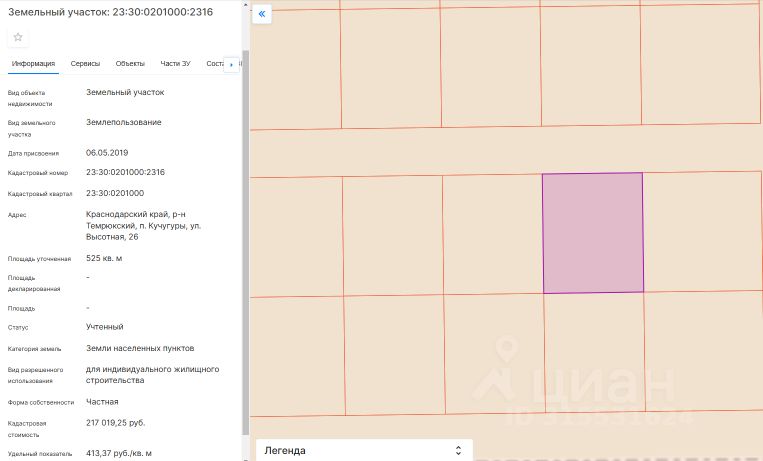763x461 pixels.
Task: Click the Землепользование value
Action: point(124,123)
